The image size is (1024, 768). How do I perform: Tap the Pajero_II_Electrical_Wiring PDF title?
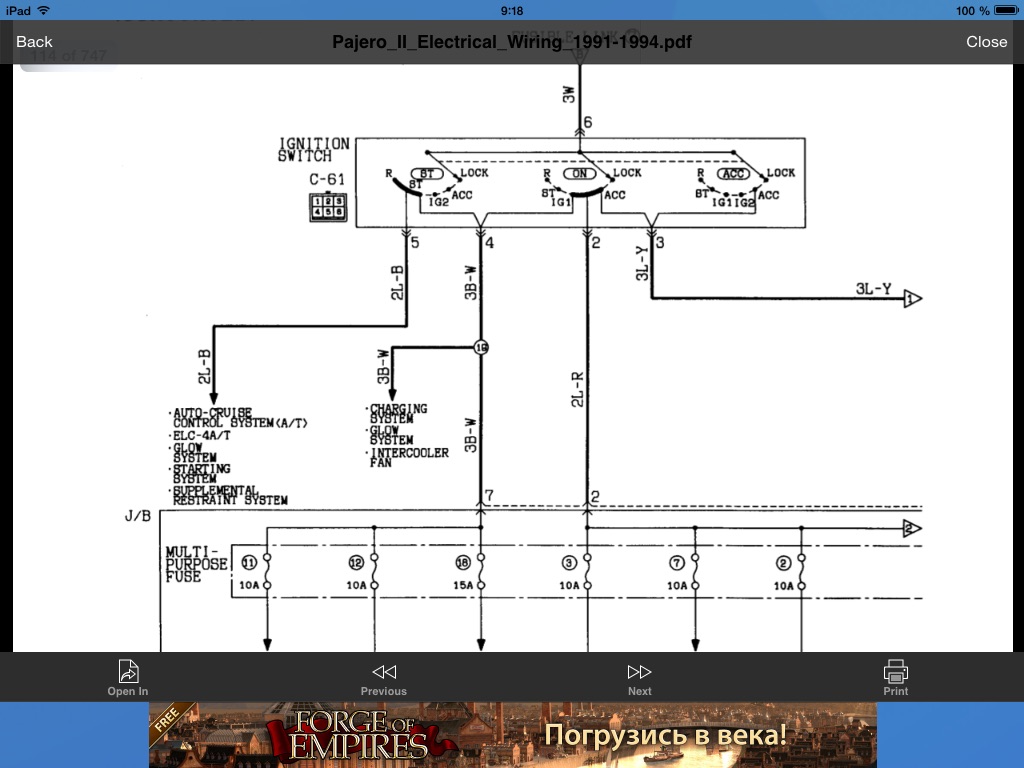coord(511,41)
